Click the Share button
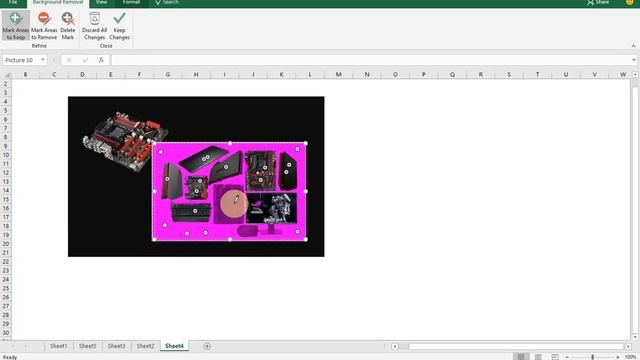Image resolution: width=640 pixels, height=360 pixels. 598,2
